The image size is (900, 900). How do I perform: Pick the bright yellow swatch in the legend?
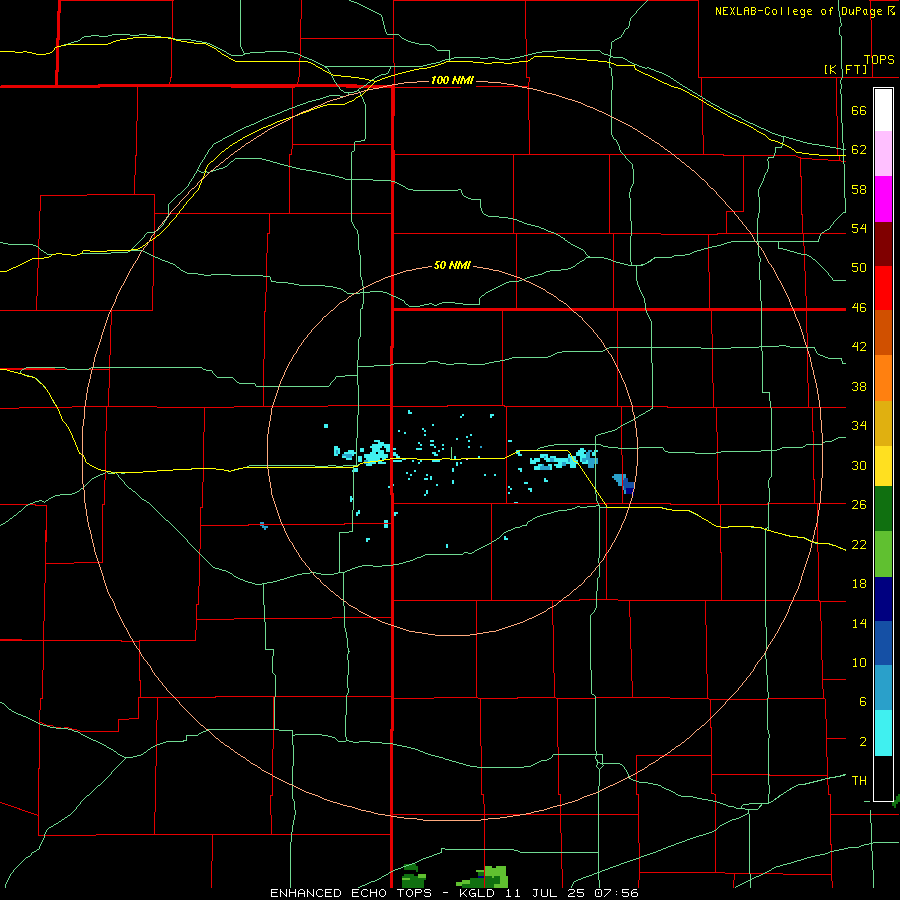pos(883,465)
